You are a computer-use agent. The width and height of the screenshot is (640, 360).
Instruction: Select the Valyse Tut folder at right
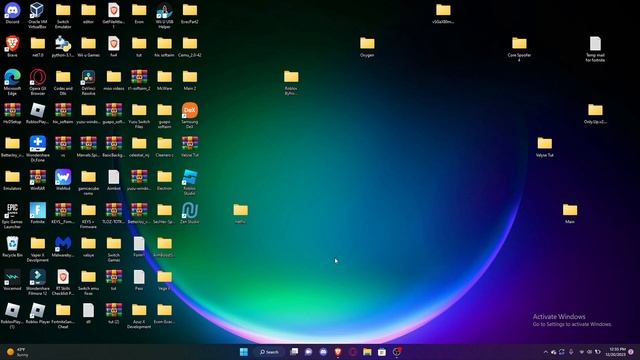(x=544, y=147)
